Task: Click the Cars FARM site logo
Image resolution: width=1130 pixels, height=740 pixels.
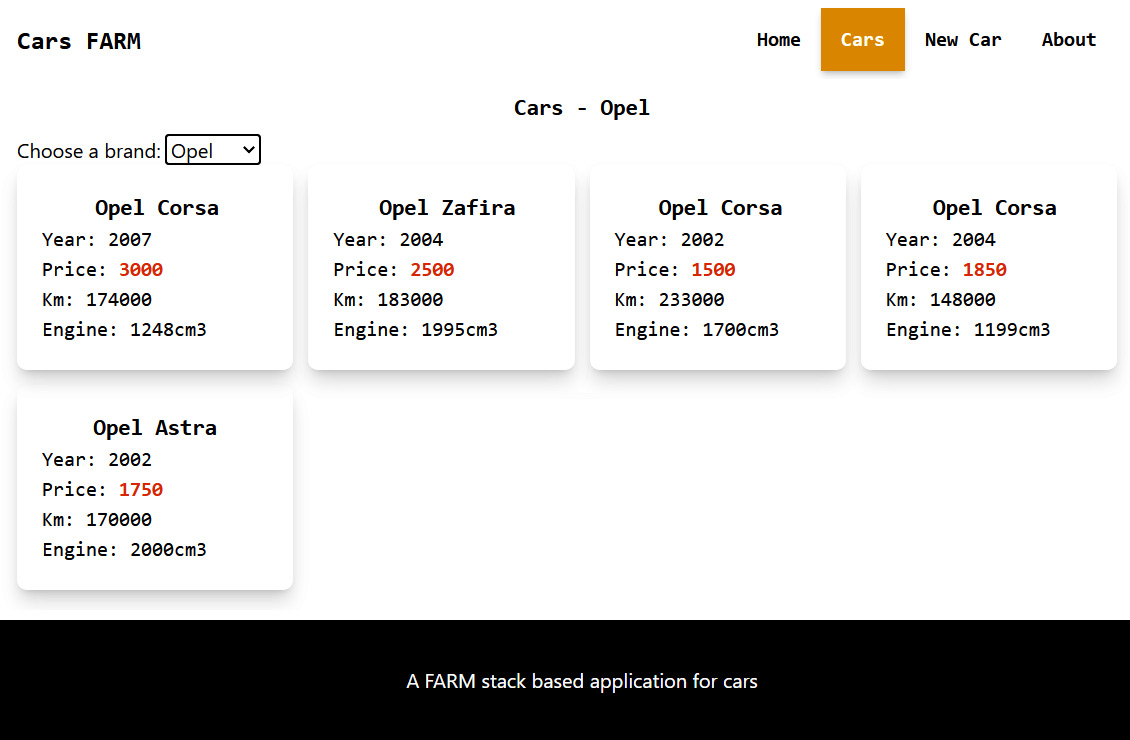Action: click(x=79, y=41)
